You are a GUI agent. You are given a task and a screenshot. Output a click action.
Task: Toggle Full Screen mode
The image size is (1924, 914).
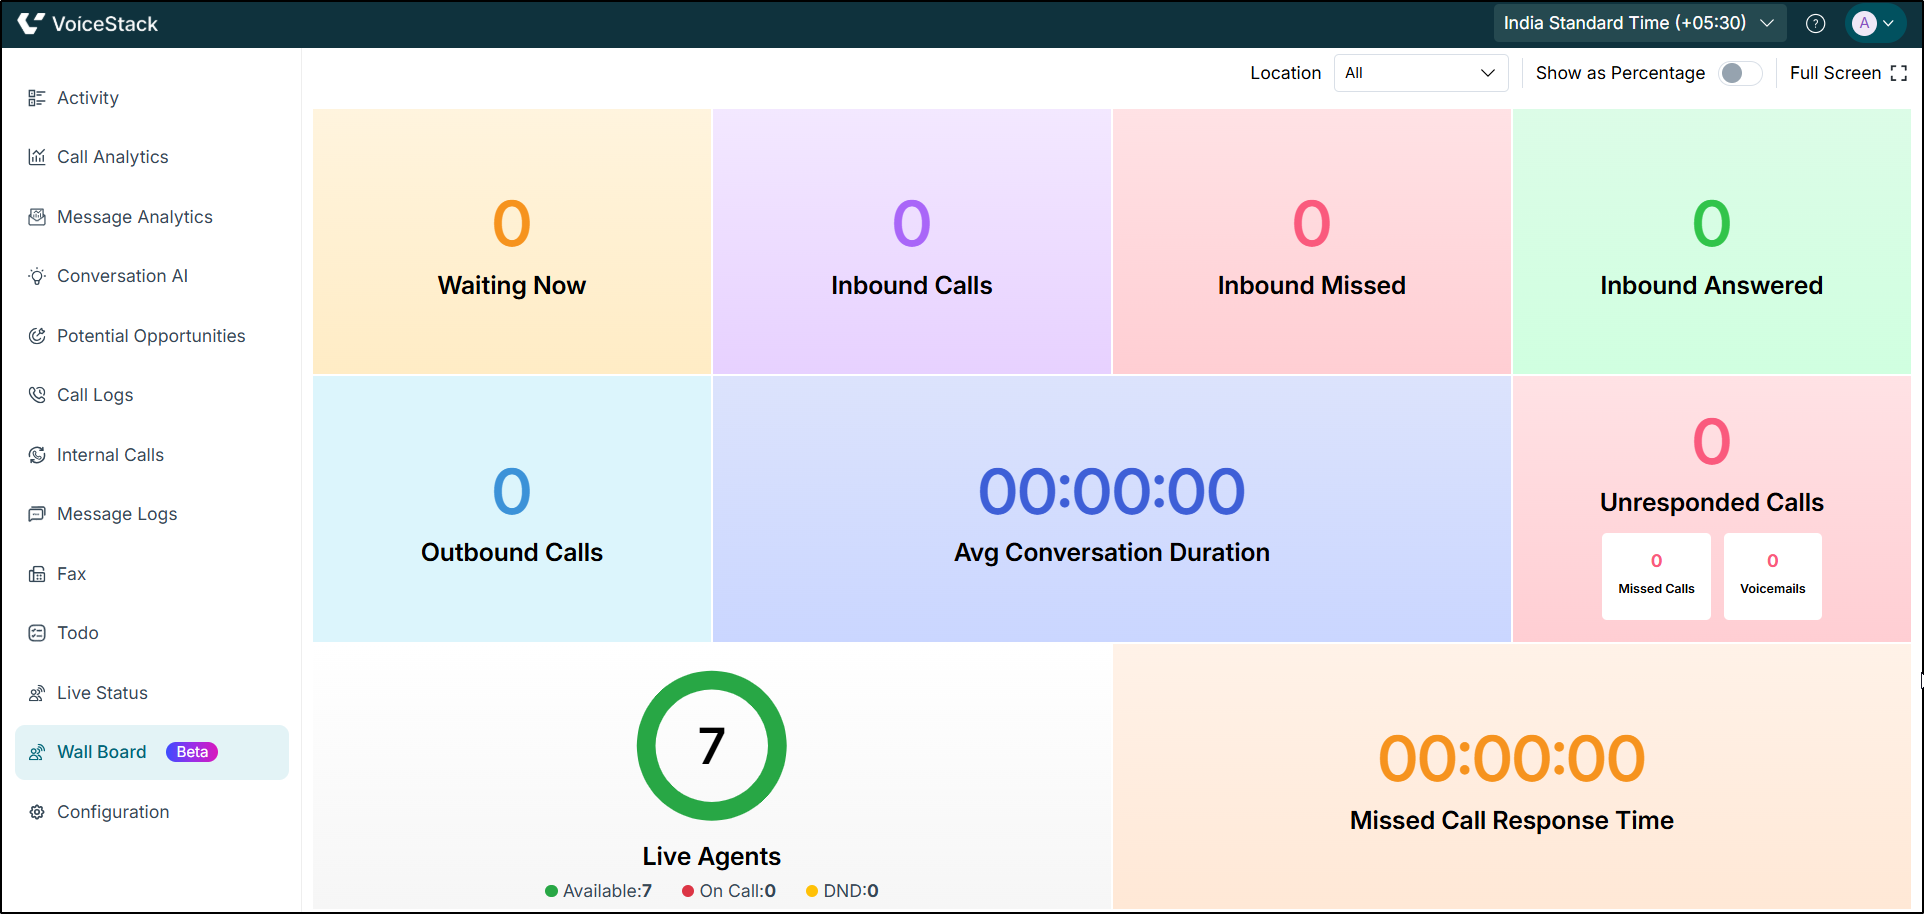[x=1846, y=72]
